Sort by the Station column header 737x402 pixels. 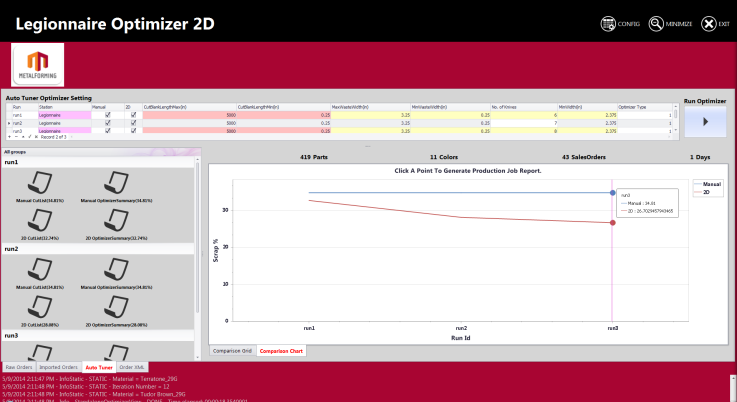(x=64, y=107)
